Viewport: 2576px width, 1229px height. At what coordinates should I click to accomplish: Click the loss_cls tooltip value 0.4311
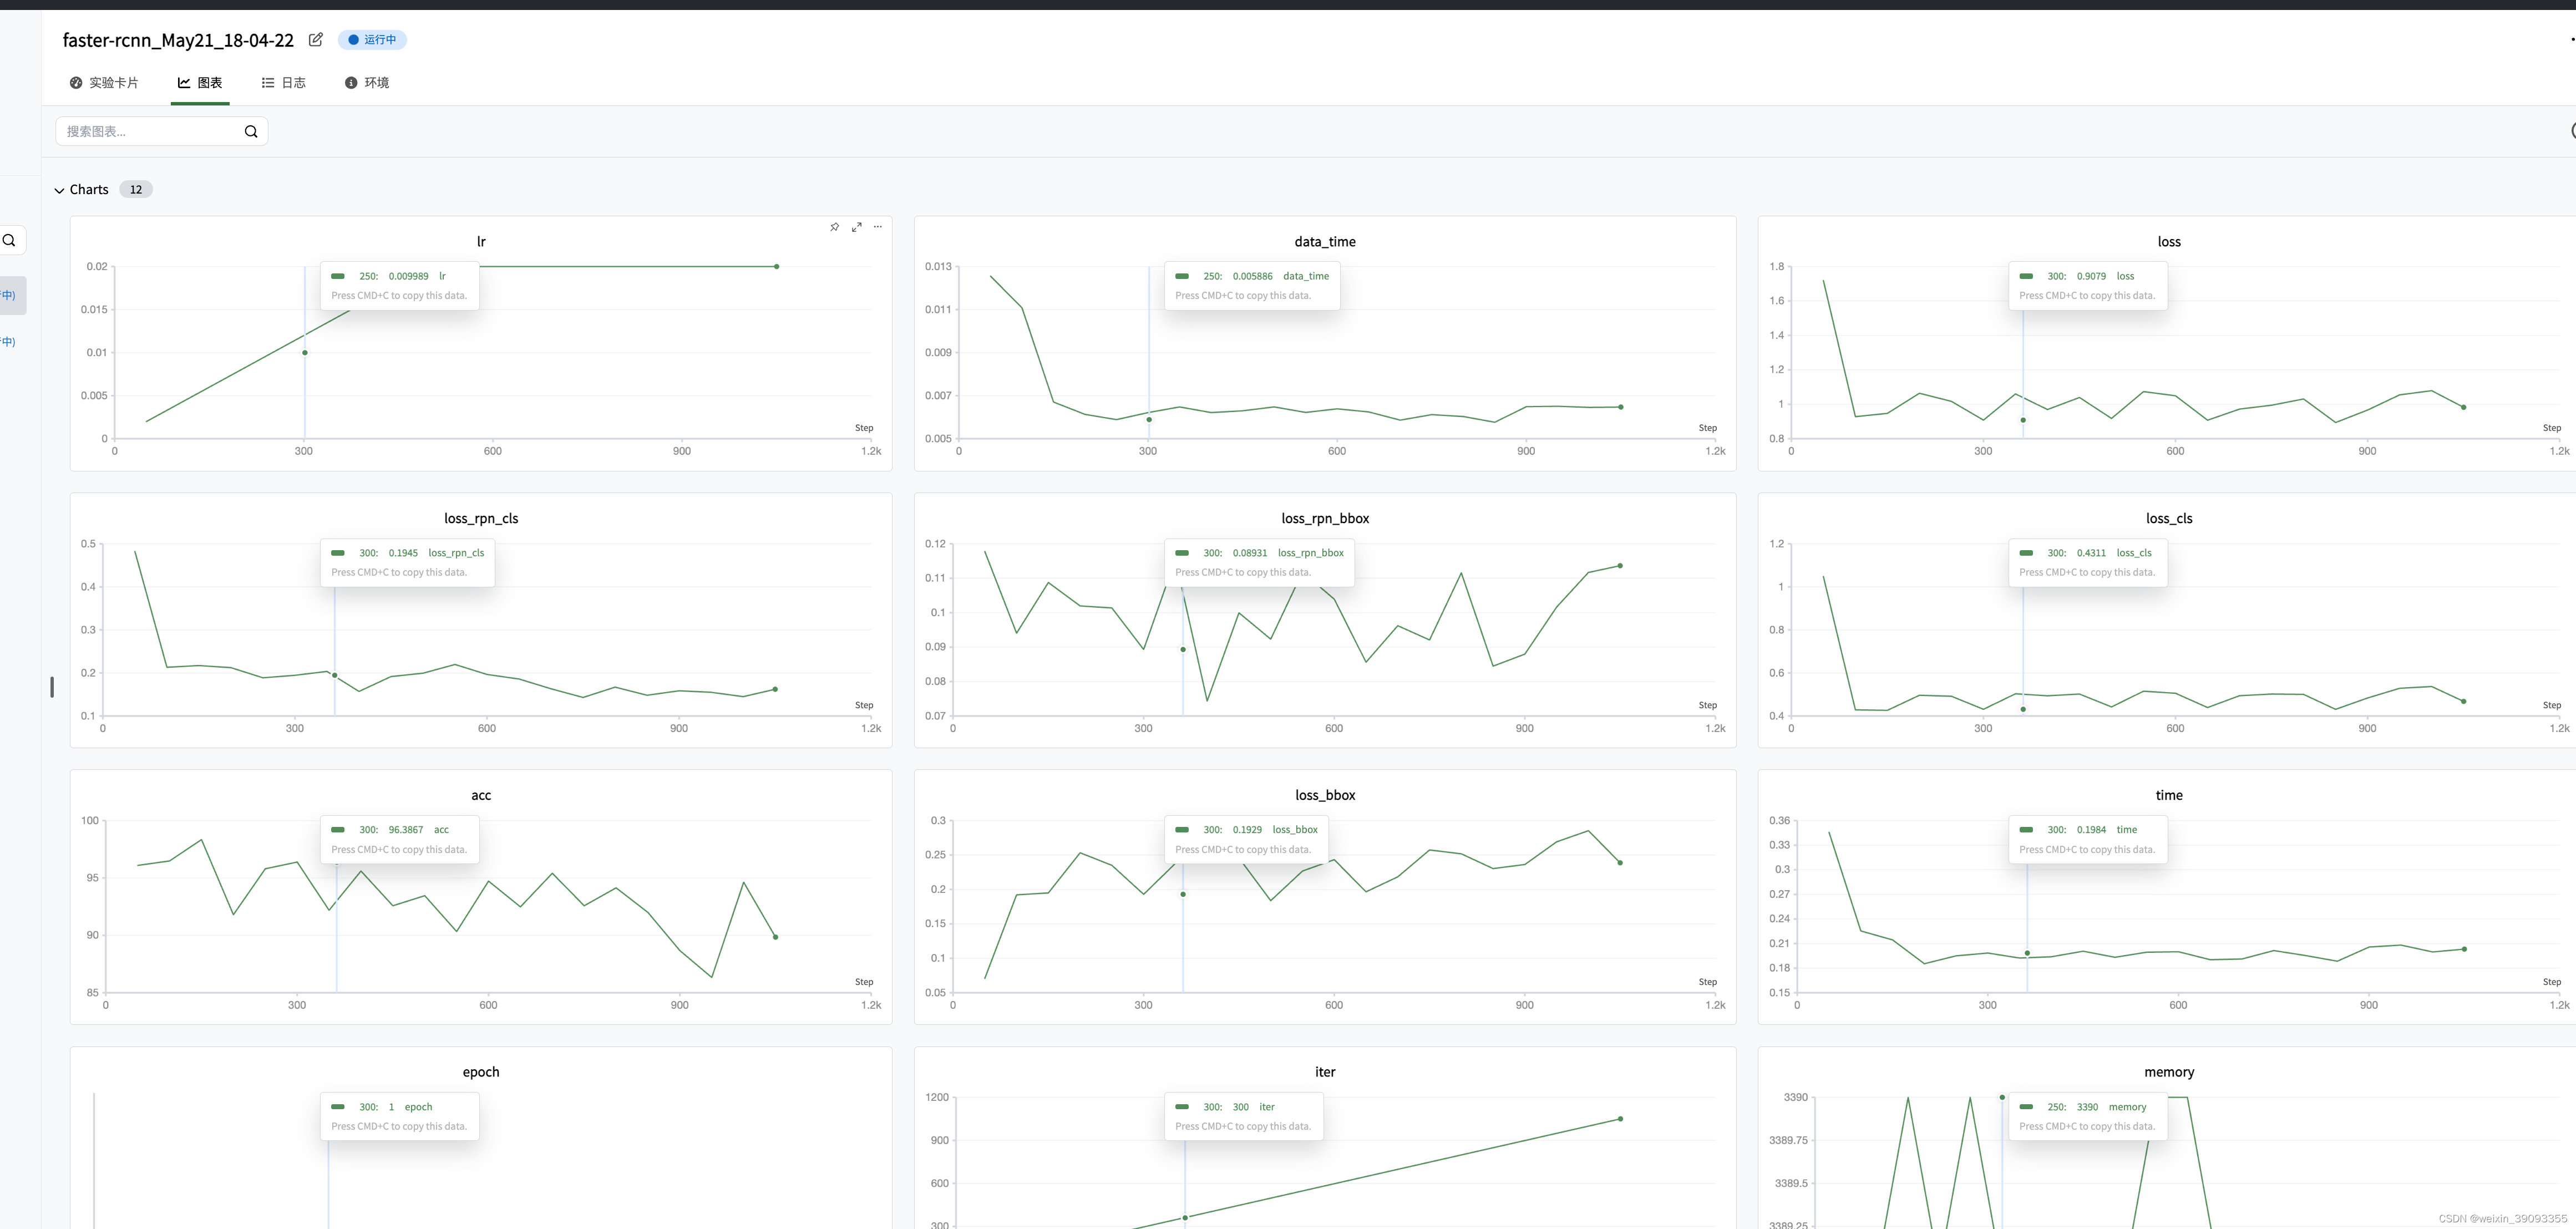[2091, 553]
